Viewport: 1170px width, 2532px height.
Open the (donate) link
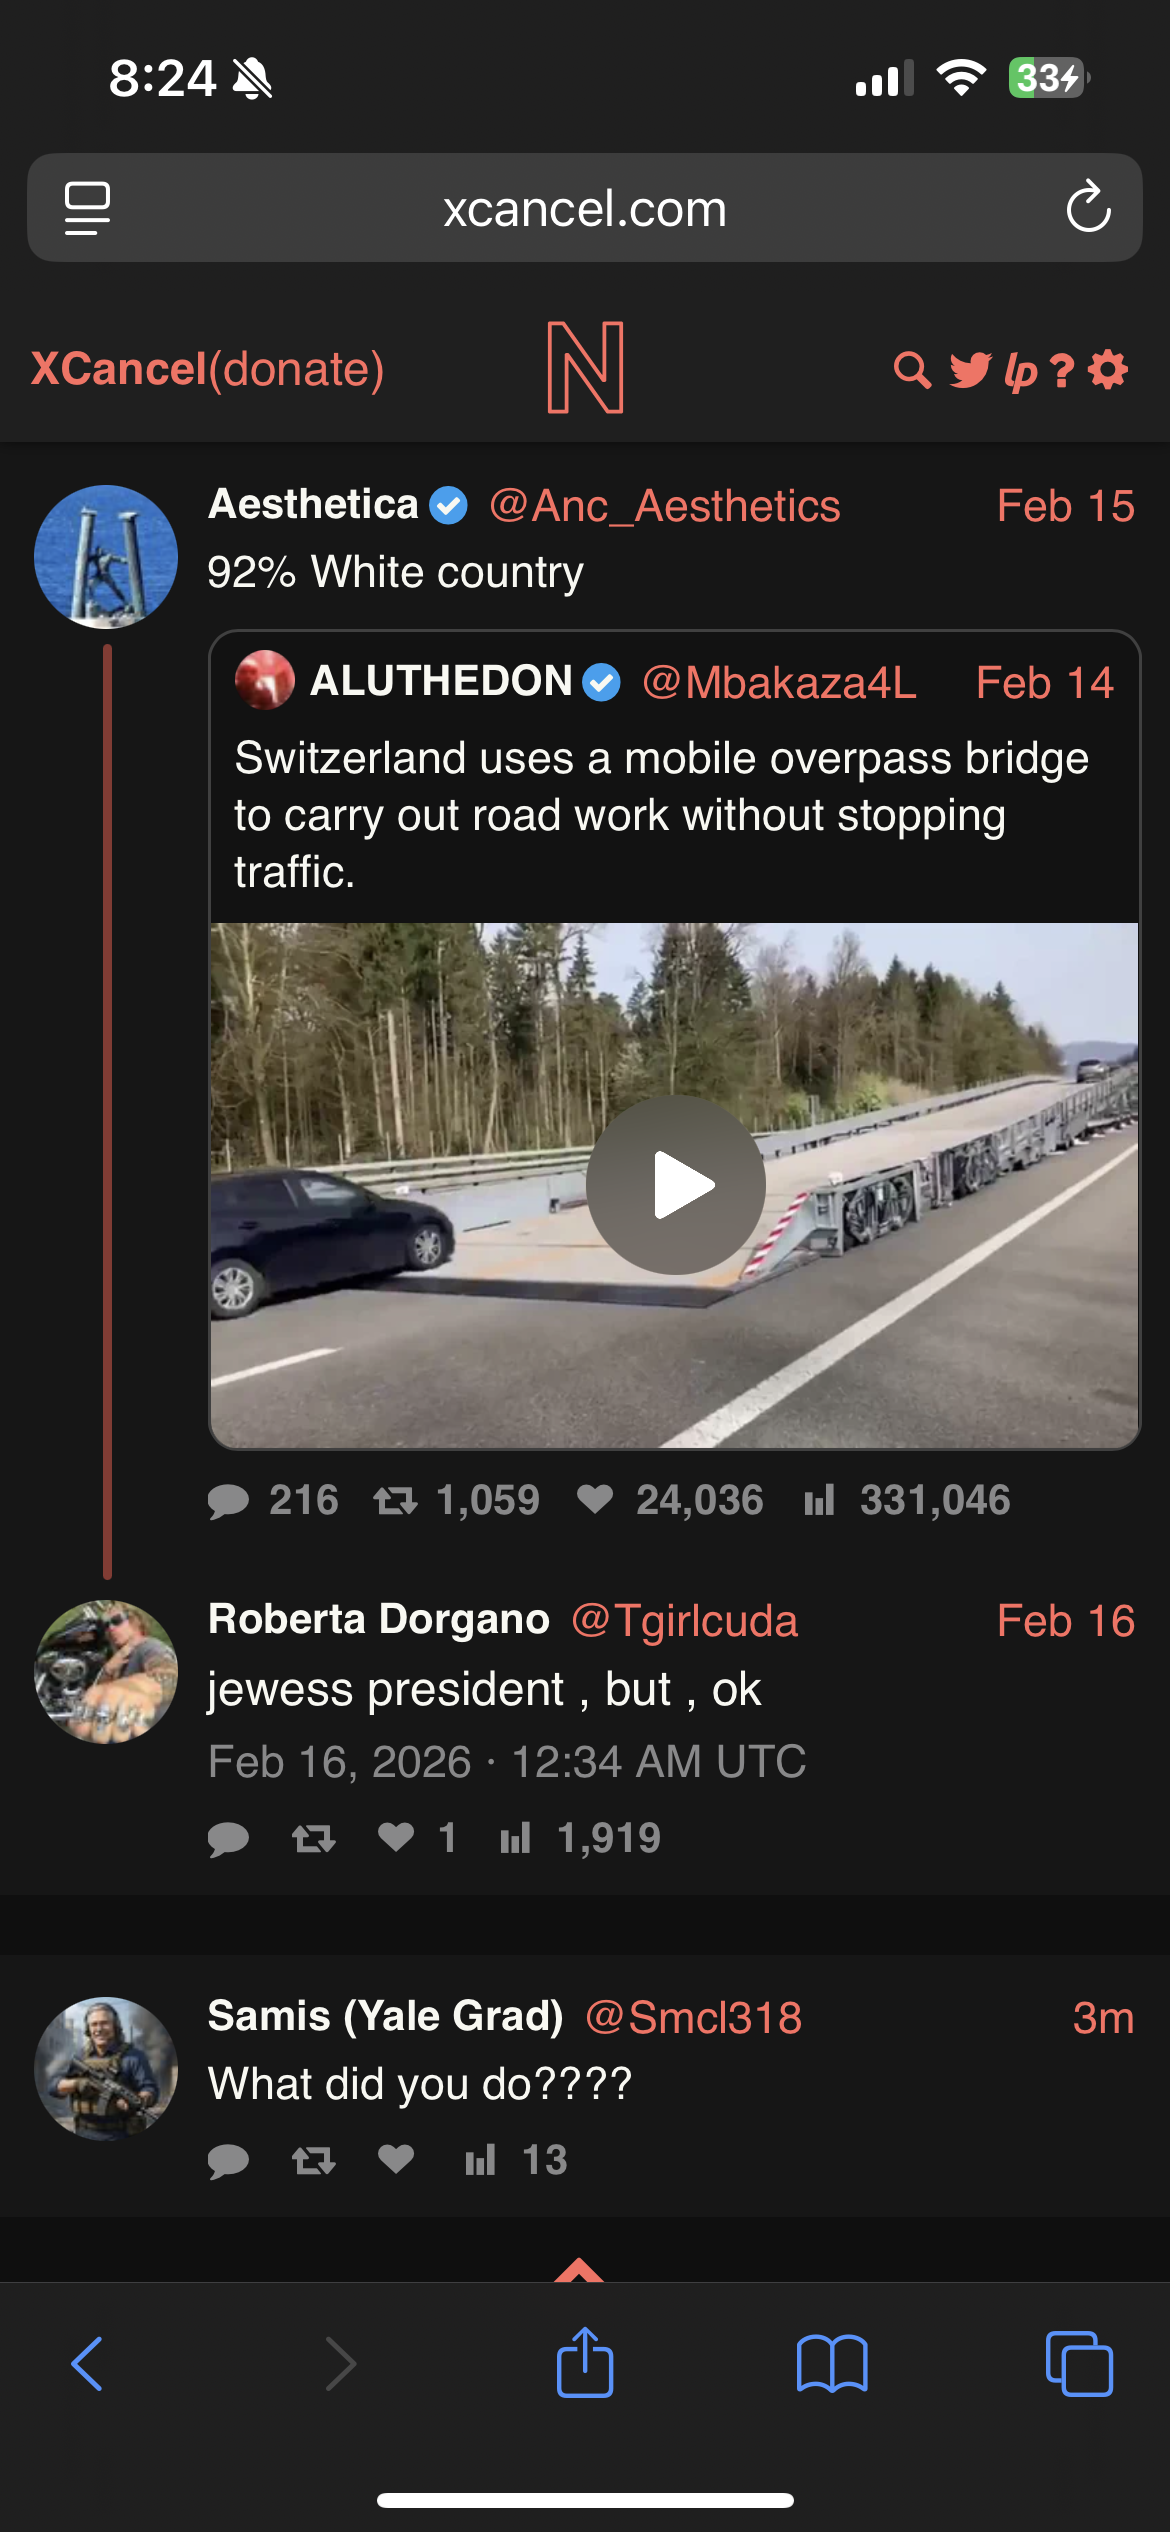[296, 369]
